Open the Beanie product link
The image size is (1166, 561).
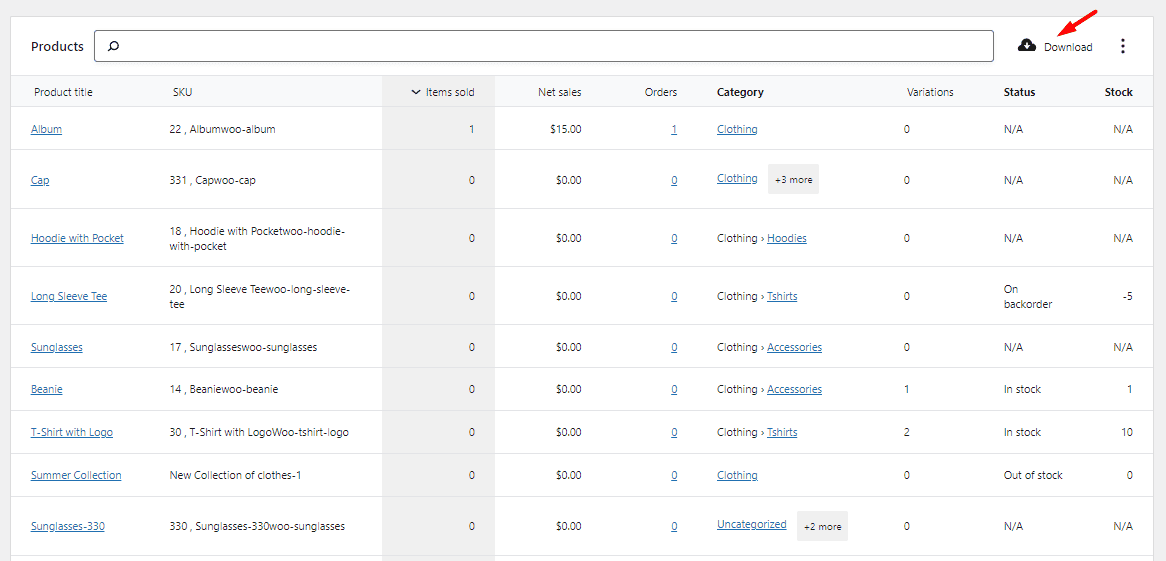click(x=46, y=389)
